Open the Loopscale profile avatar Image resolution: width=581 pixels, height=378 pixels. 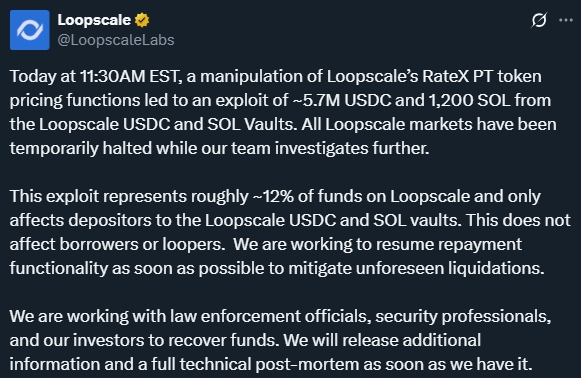click(x=30, y=30)
